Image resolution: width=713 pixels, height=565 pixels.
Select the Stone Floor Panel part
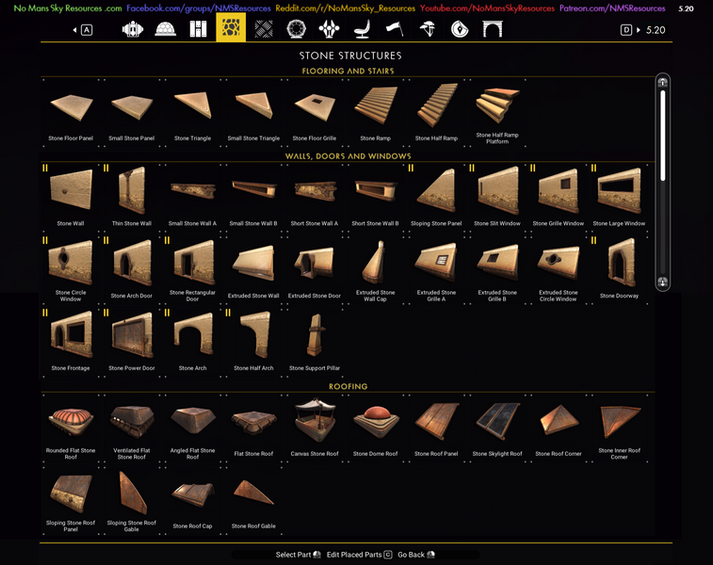(x=71, y=113)
